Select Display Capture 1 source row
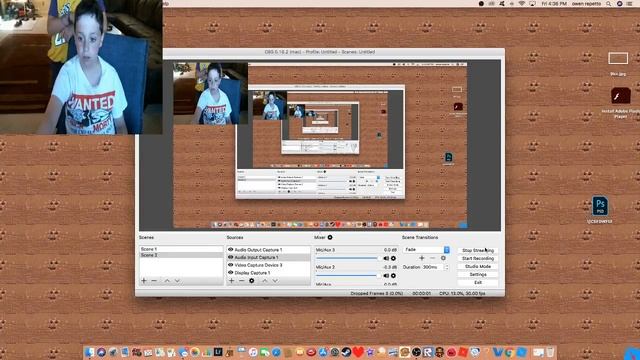The image size is (640, 360). click(x=269, y=272)
